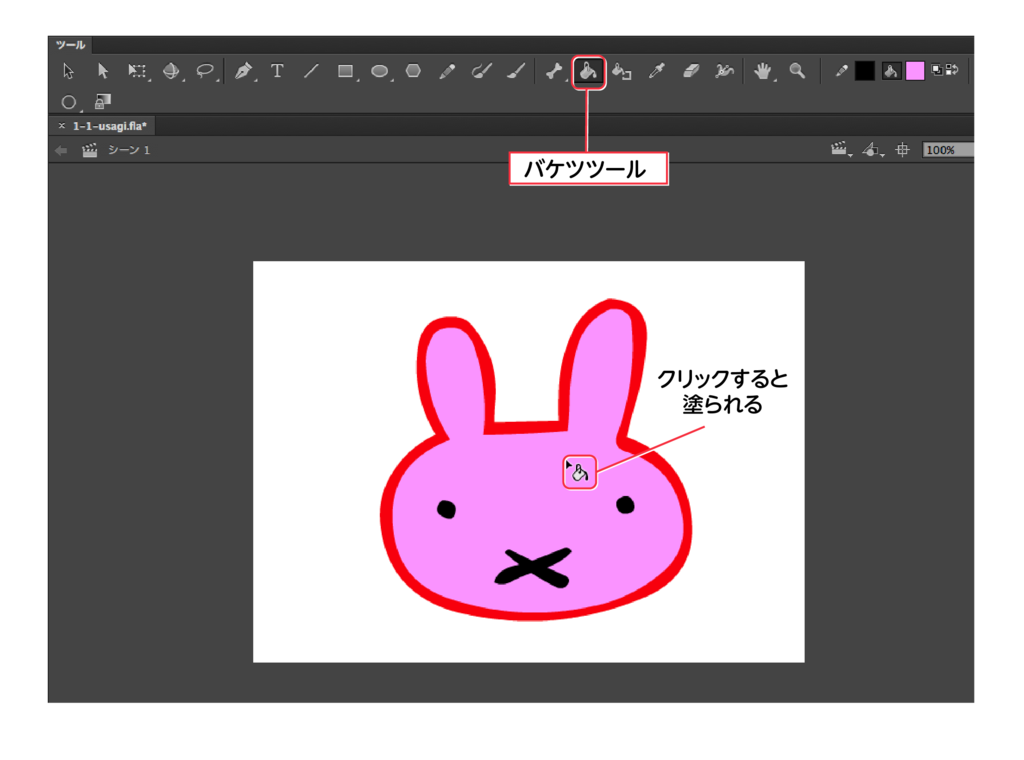Select the Oval tool
The width and height of the screenshot is (1024, 760).
(379, 71)
